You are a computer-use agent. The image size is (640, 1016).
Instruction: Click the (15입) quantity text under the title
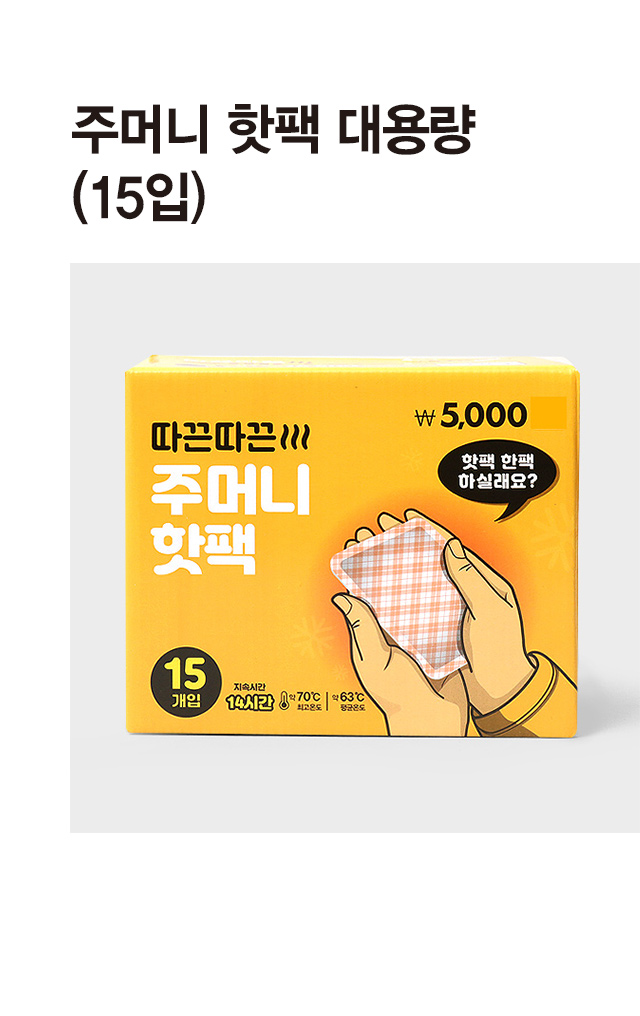[138, 198]
